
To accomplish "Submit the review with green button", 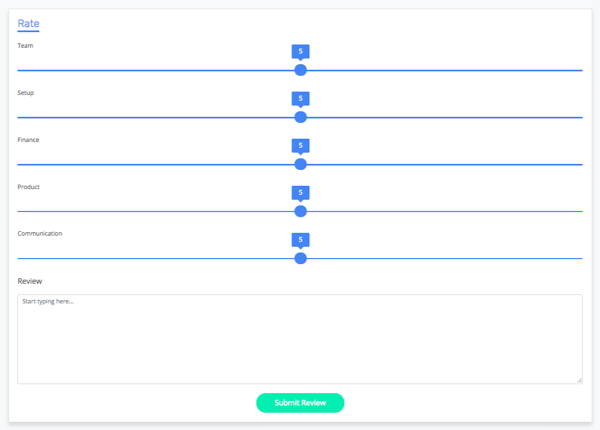I will click(x=300, y=403).
